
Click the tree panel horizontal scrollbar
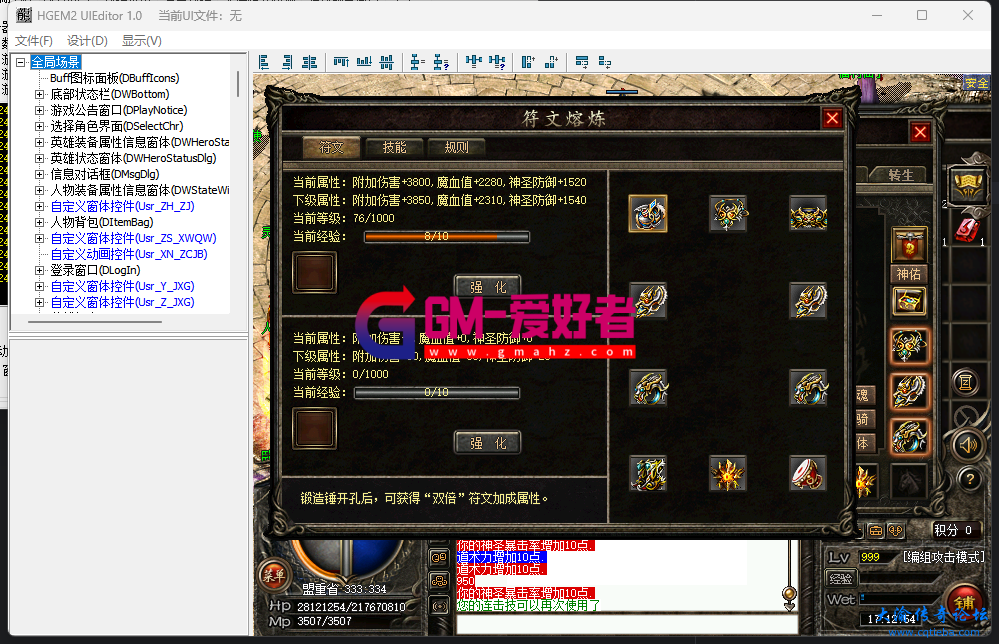coord(95,322)
